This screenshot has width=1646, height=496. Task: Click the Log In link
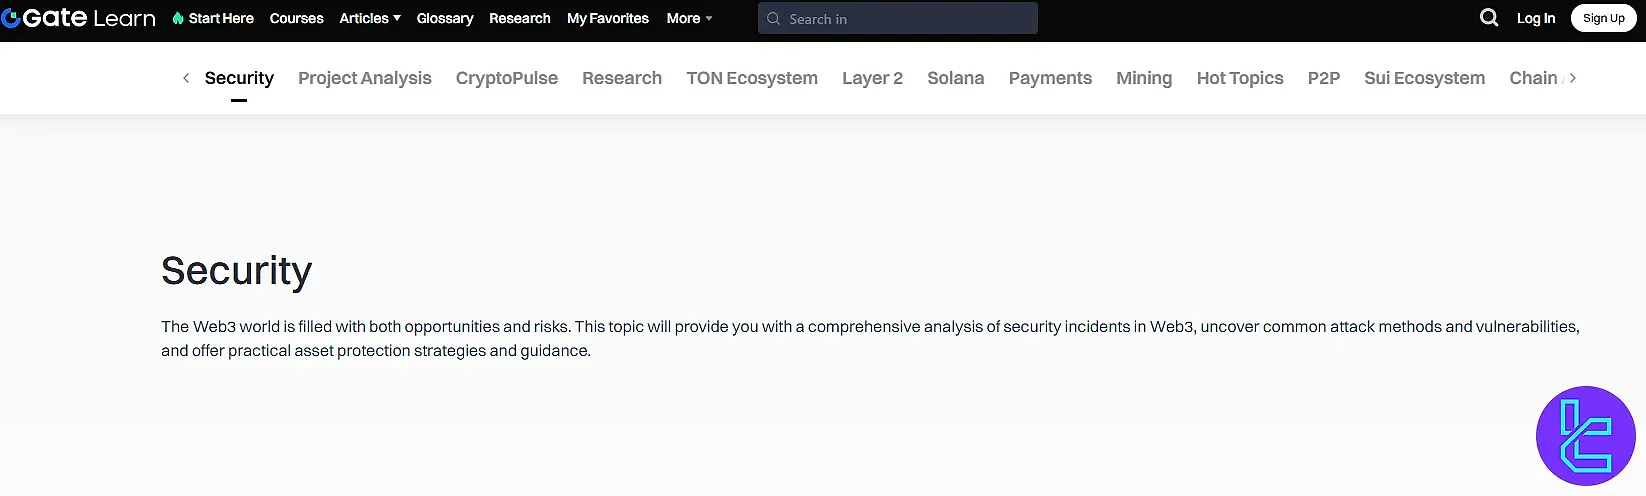pos(1535,18)
